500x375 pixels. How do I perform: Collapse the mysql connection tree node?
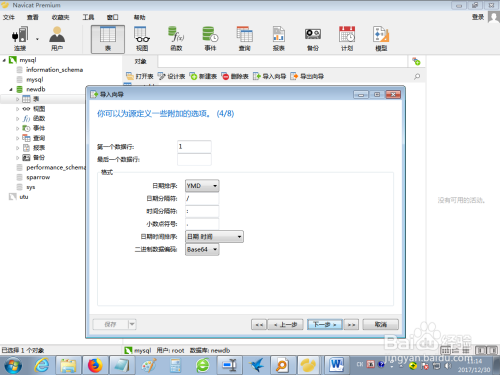coord(4,60)
